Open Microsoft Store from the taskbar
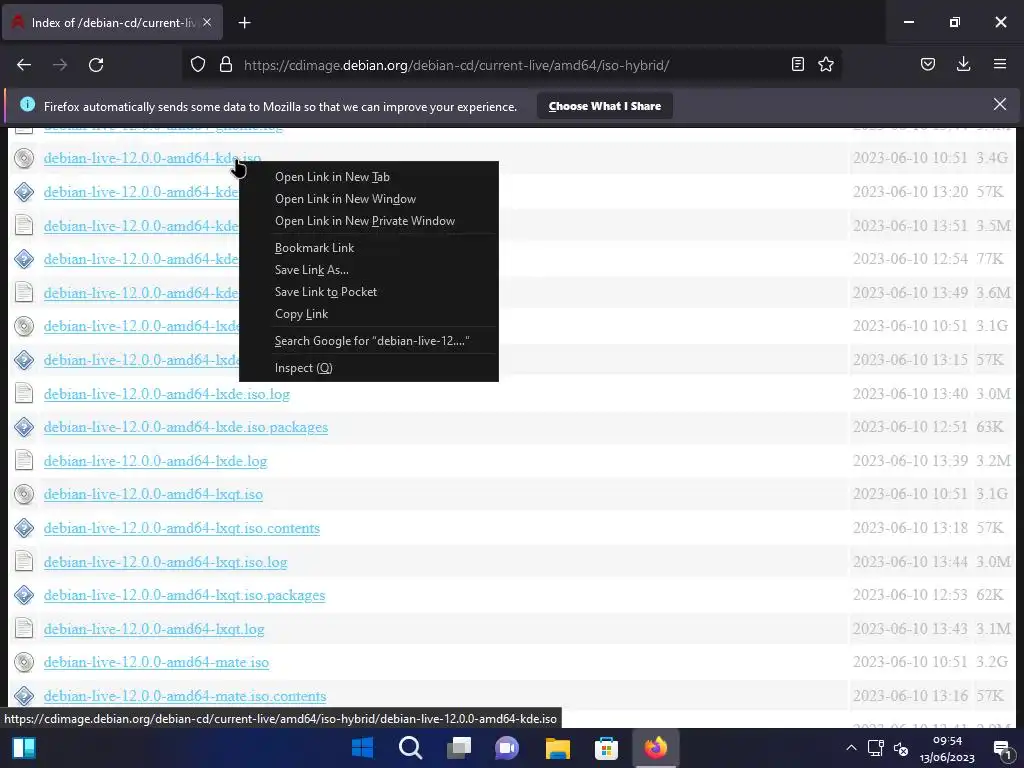 click(606, 748)
